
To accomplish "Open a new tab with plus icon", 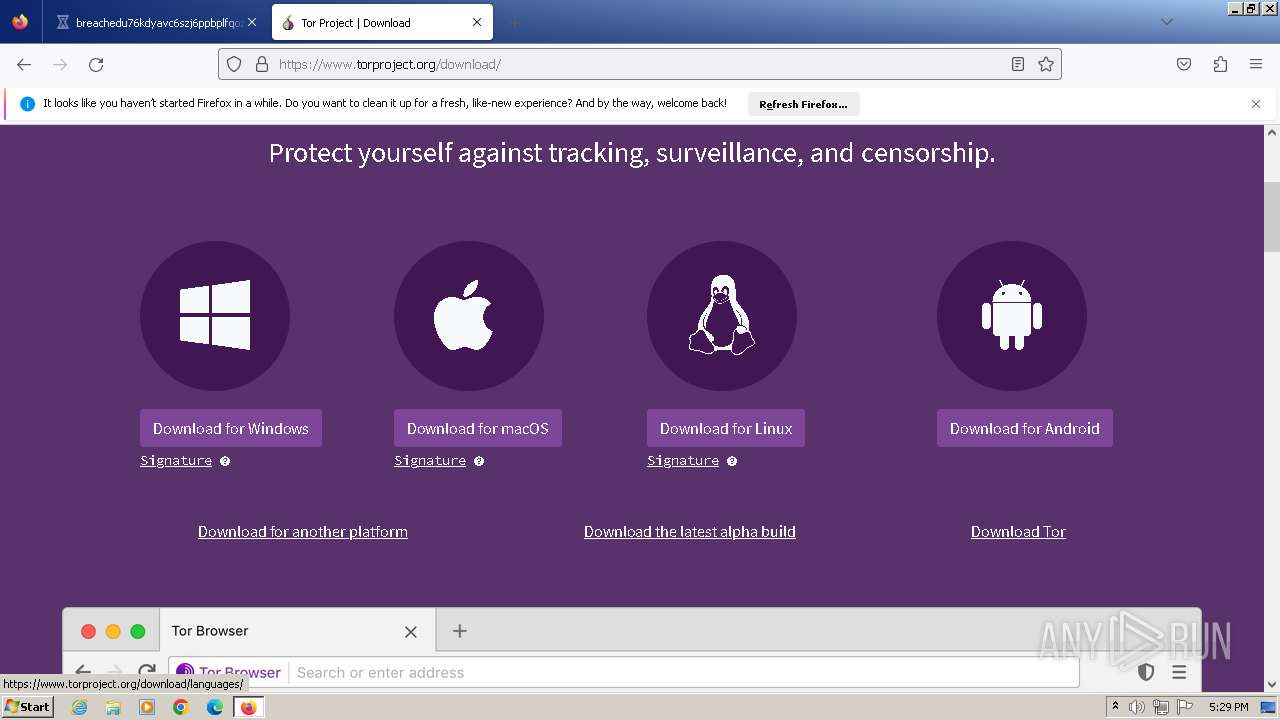I will pos(514,22).
